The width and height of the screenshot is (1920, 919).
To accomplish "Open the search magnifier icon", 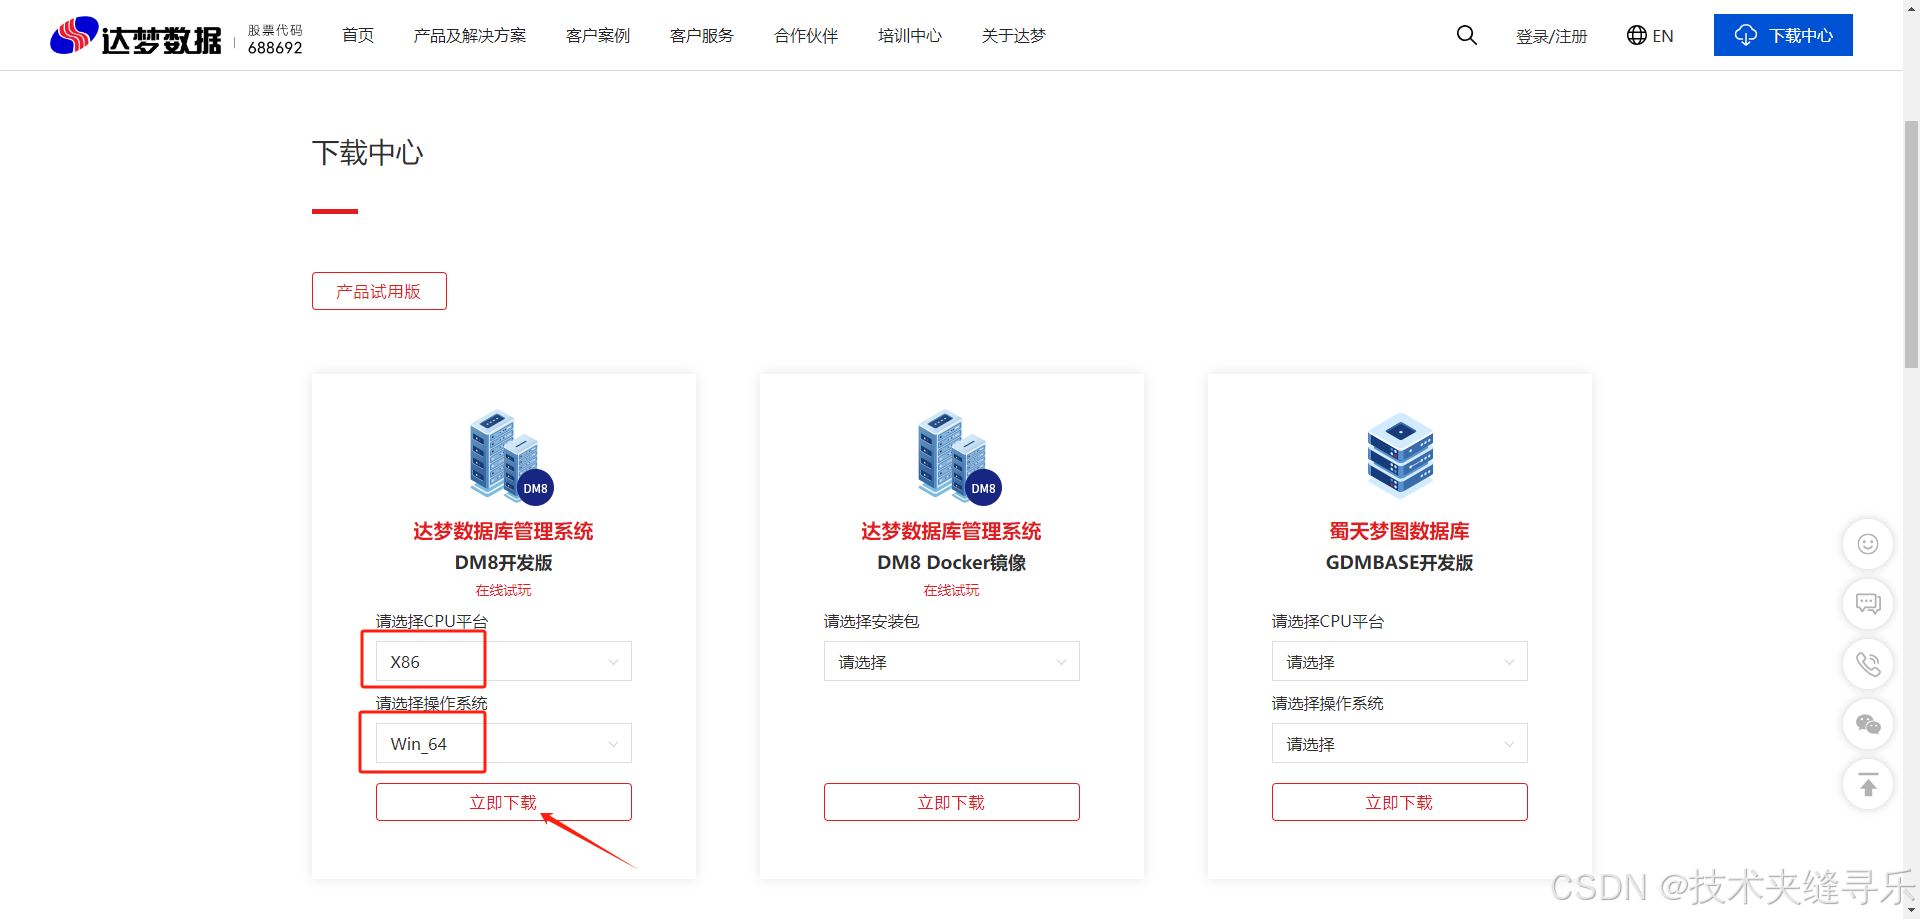I will 1466,35.
